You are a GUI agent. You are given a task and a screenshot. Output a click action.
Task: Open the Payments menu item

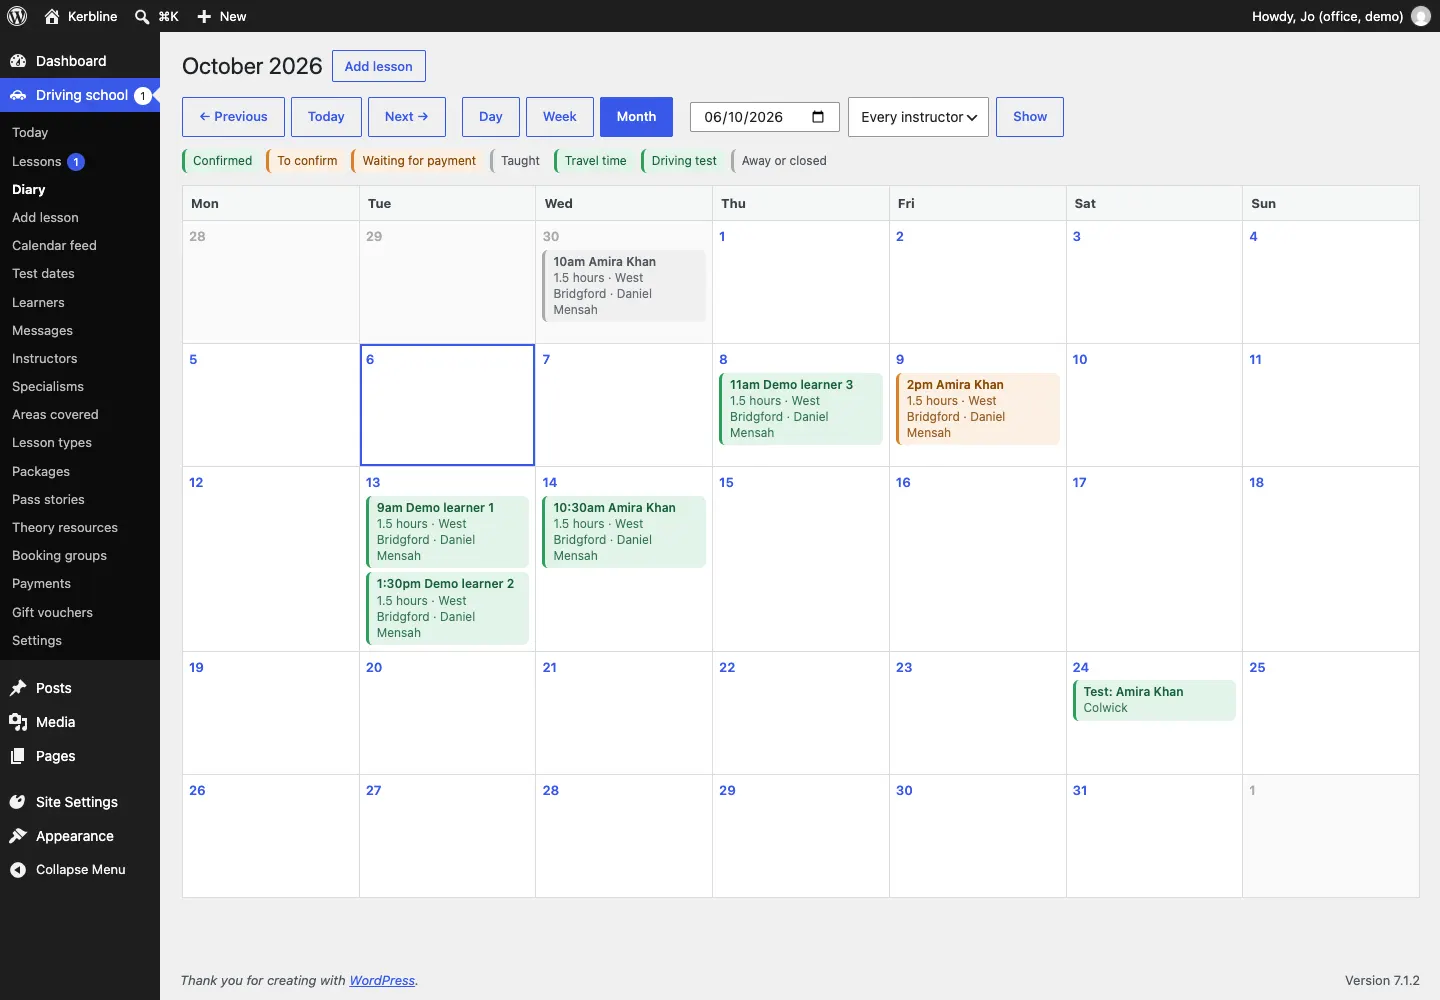click(x=41, y=584)
